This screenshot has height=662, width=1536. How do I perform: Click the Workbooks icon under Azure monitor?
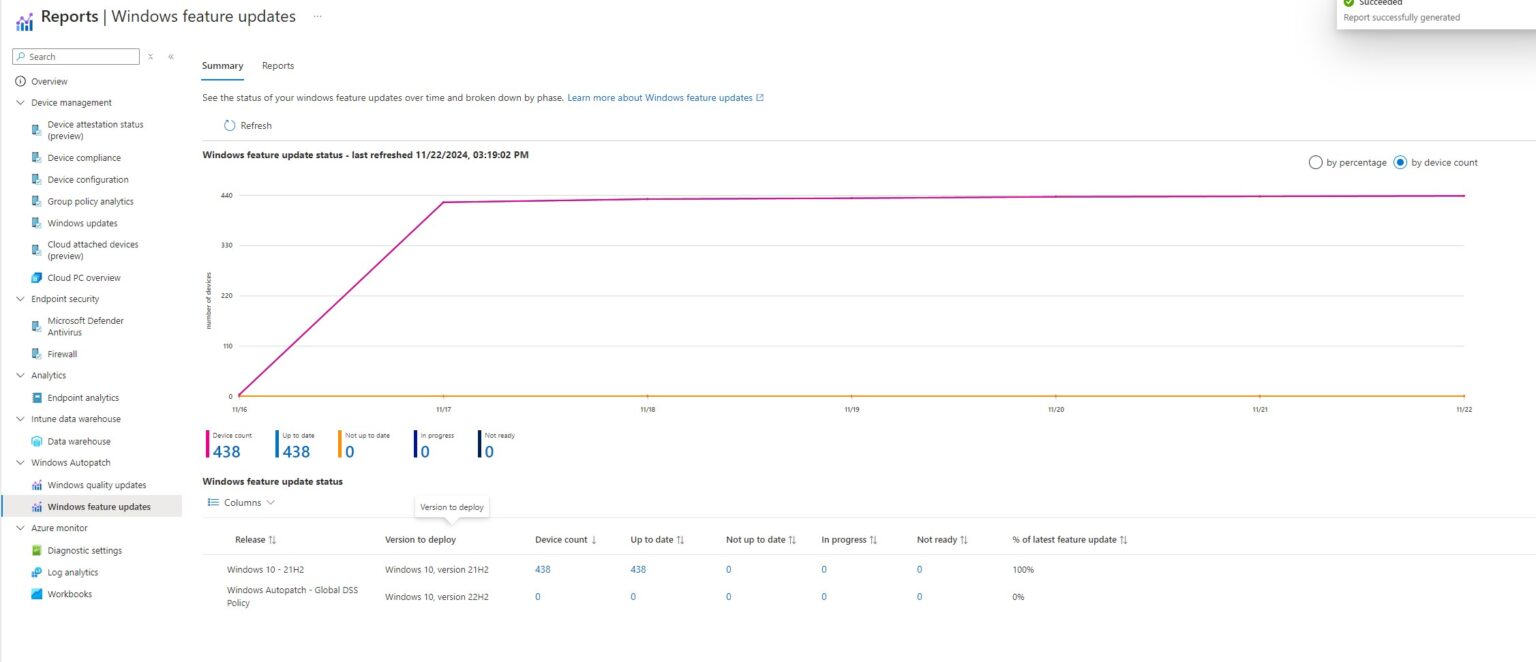37,593
